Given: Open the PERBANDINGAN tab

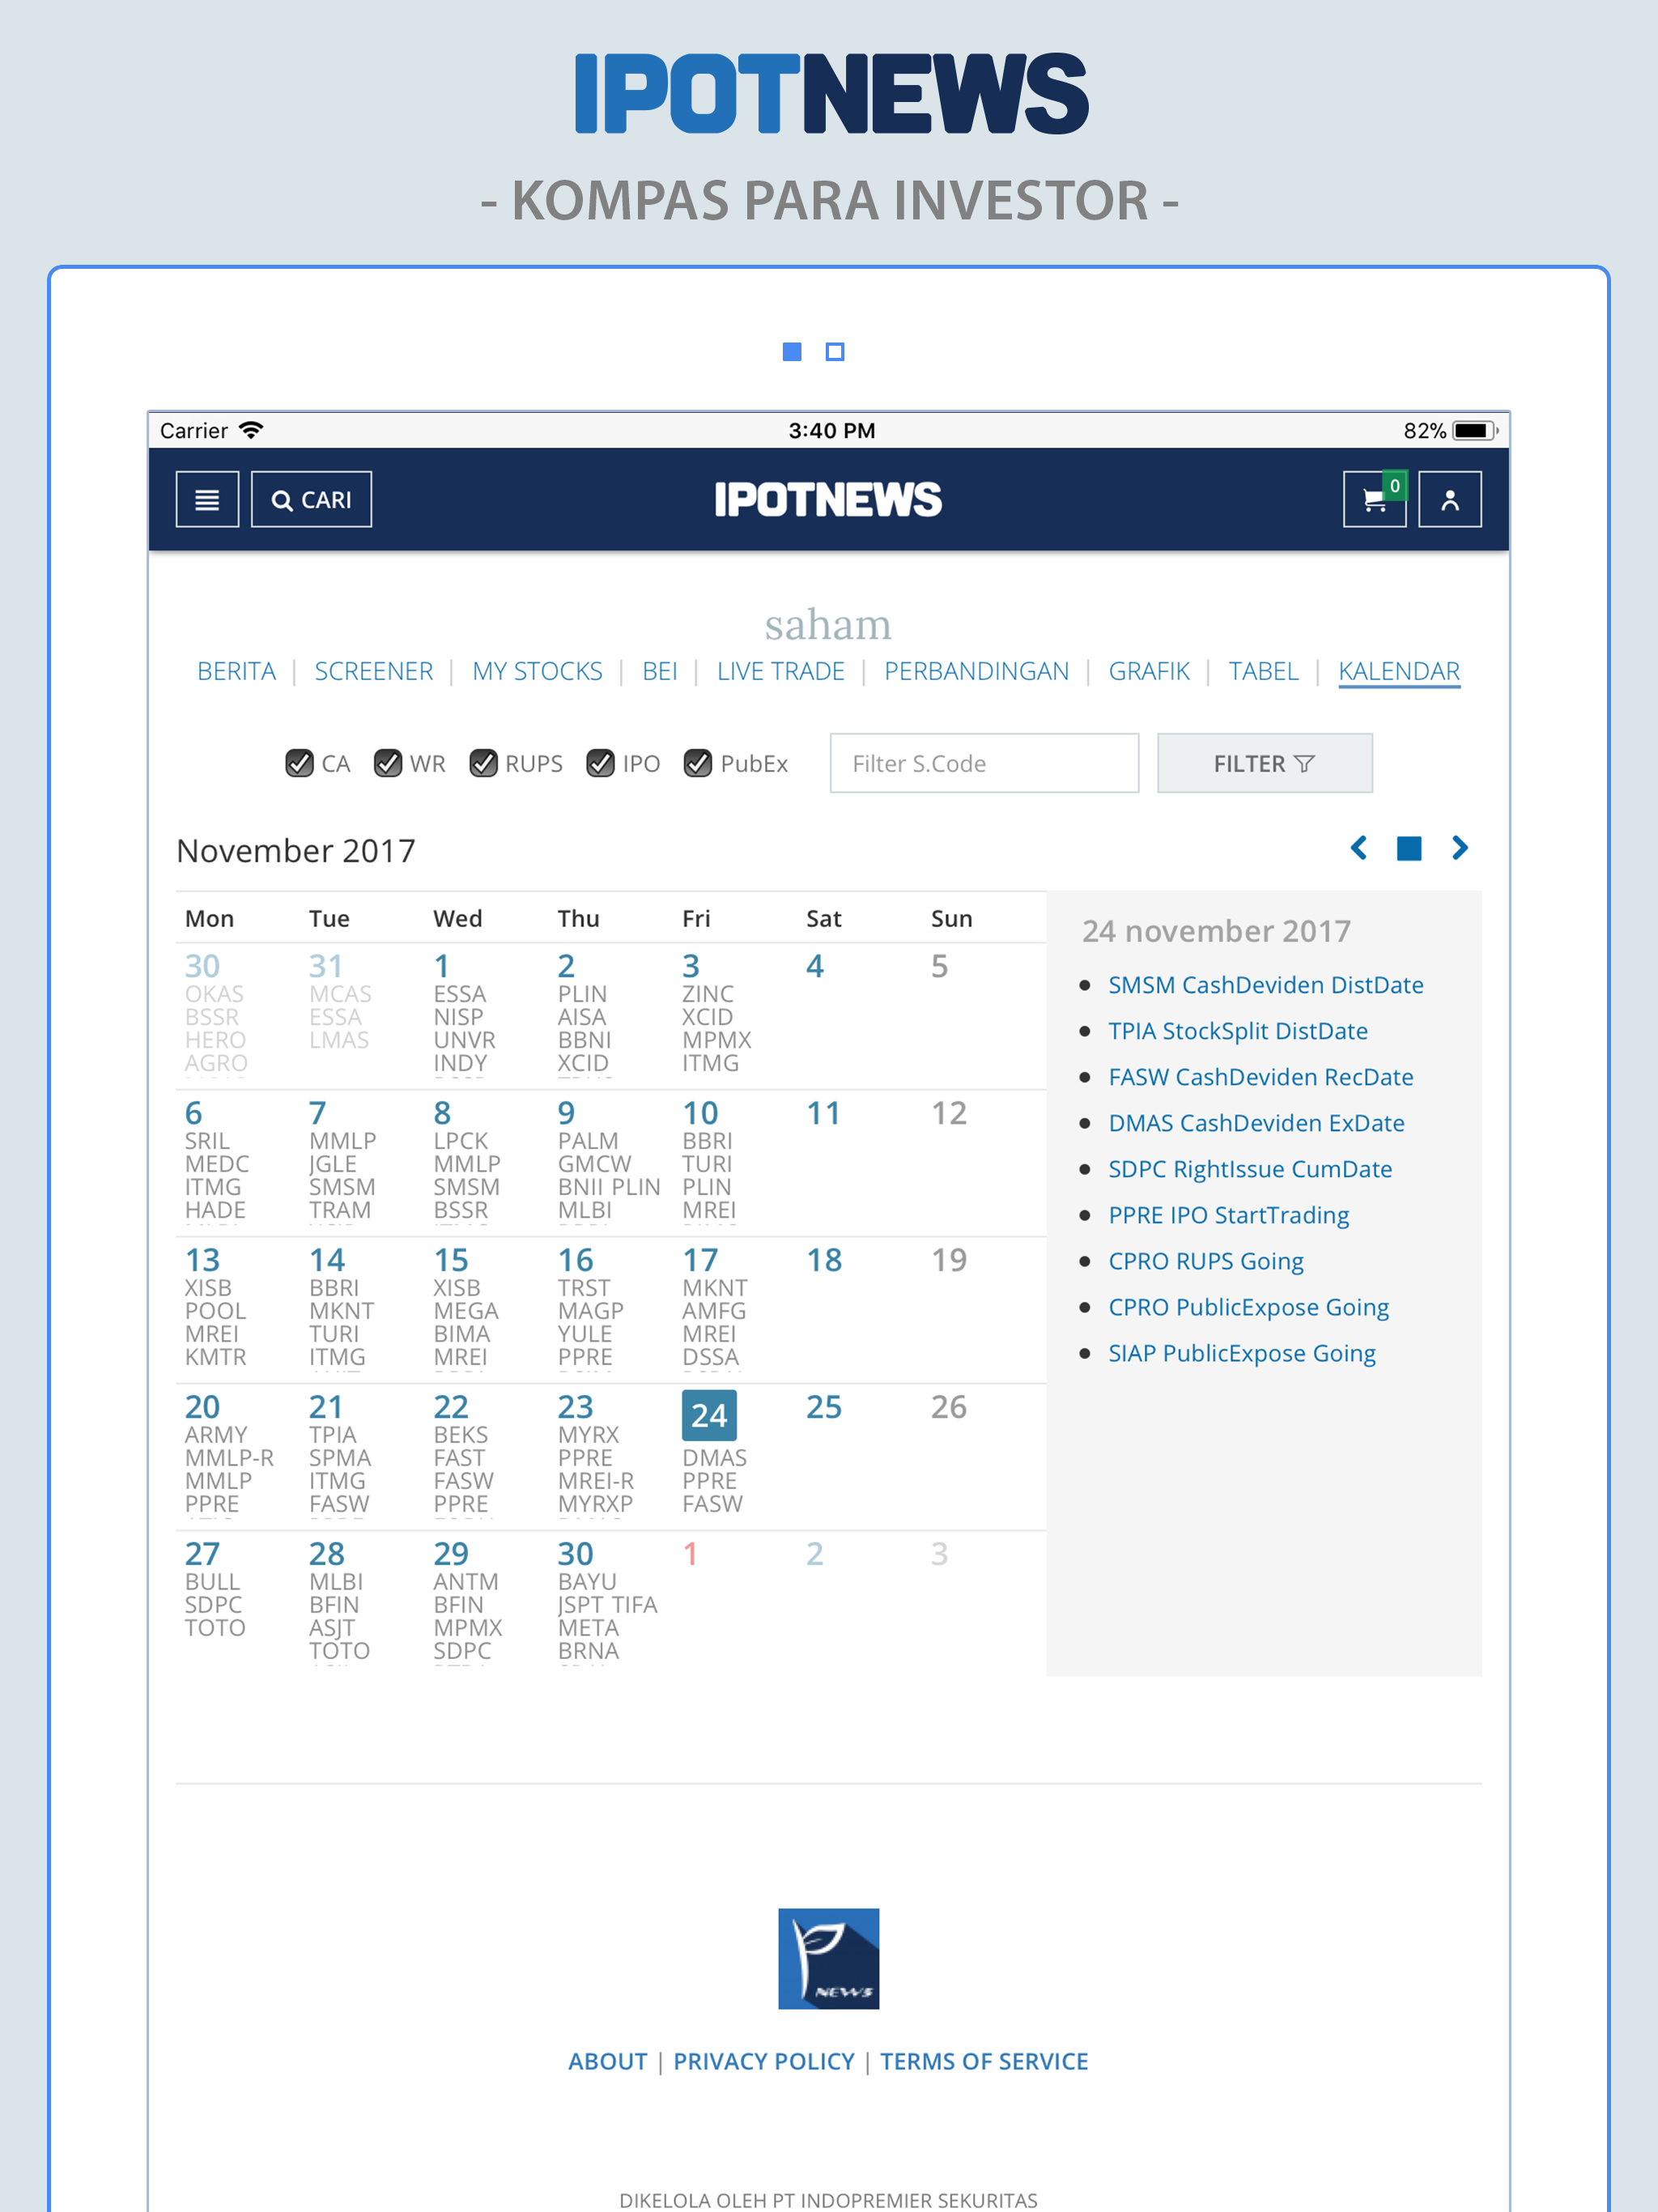Looking at the screenshot, I should point(976,671).
